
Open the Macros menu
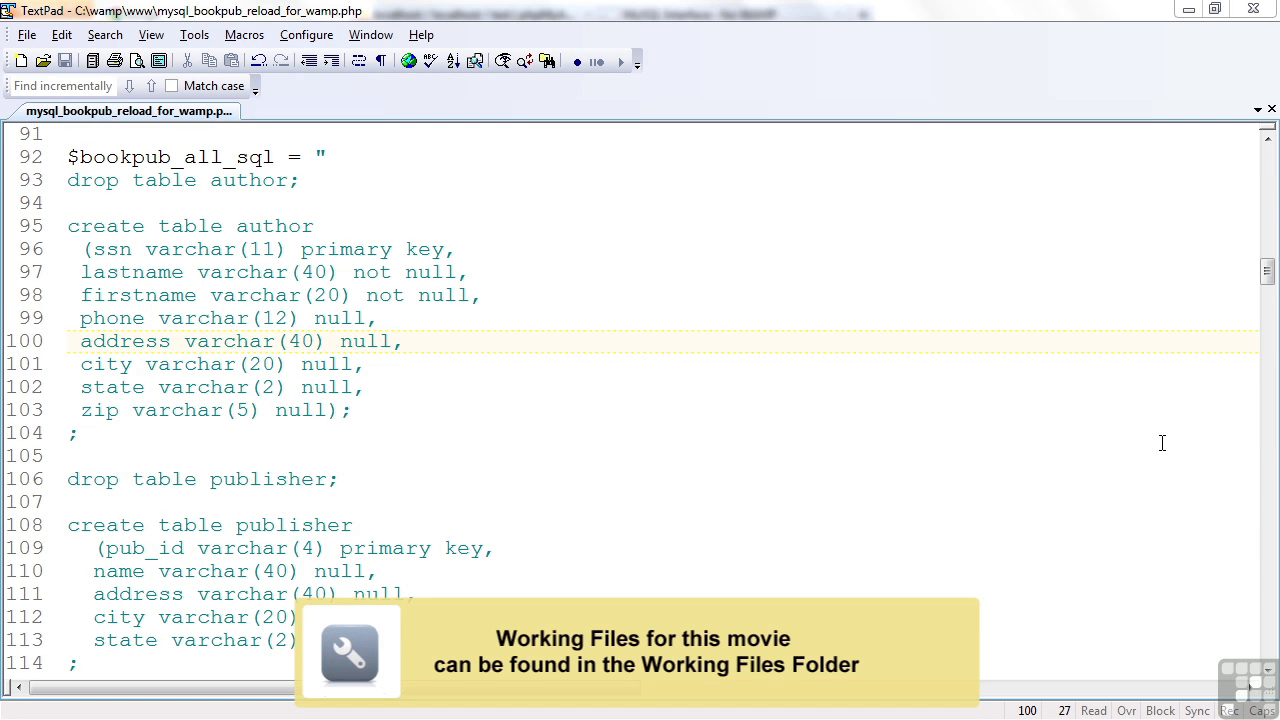pos(244,35)
